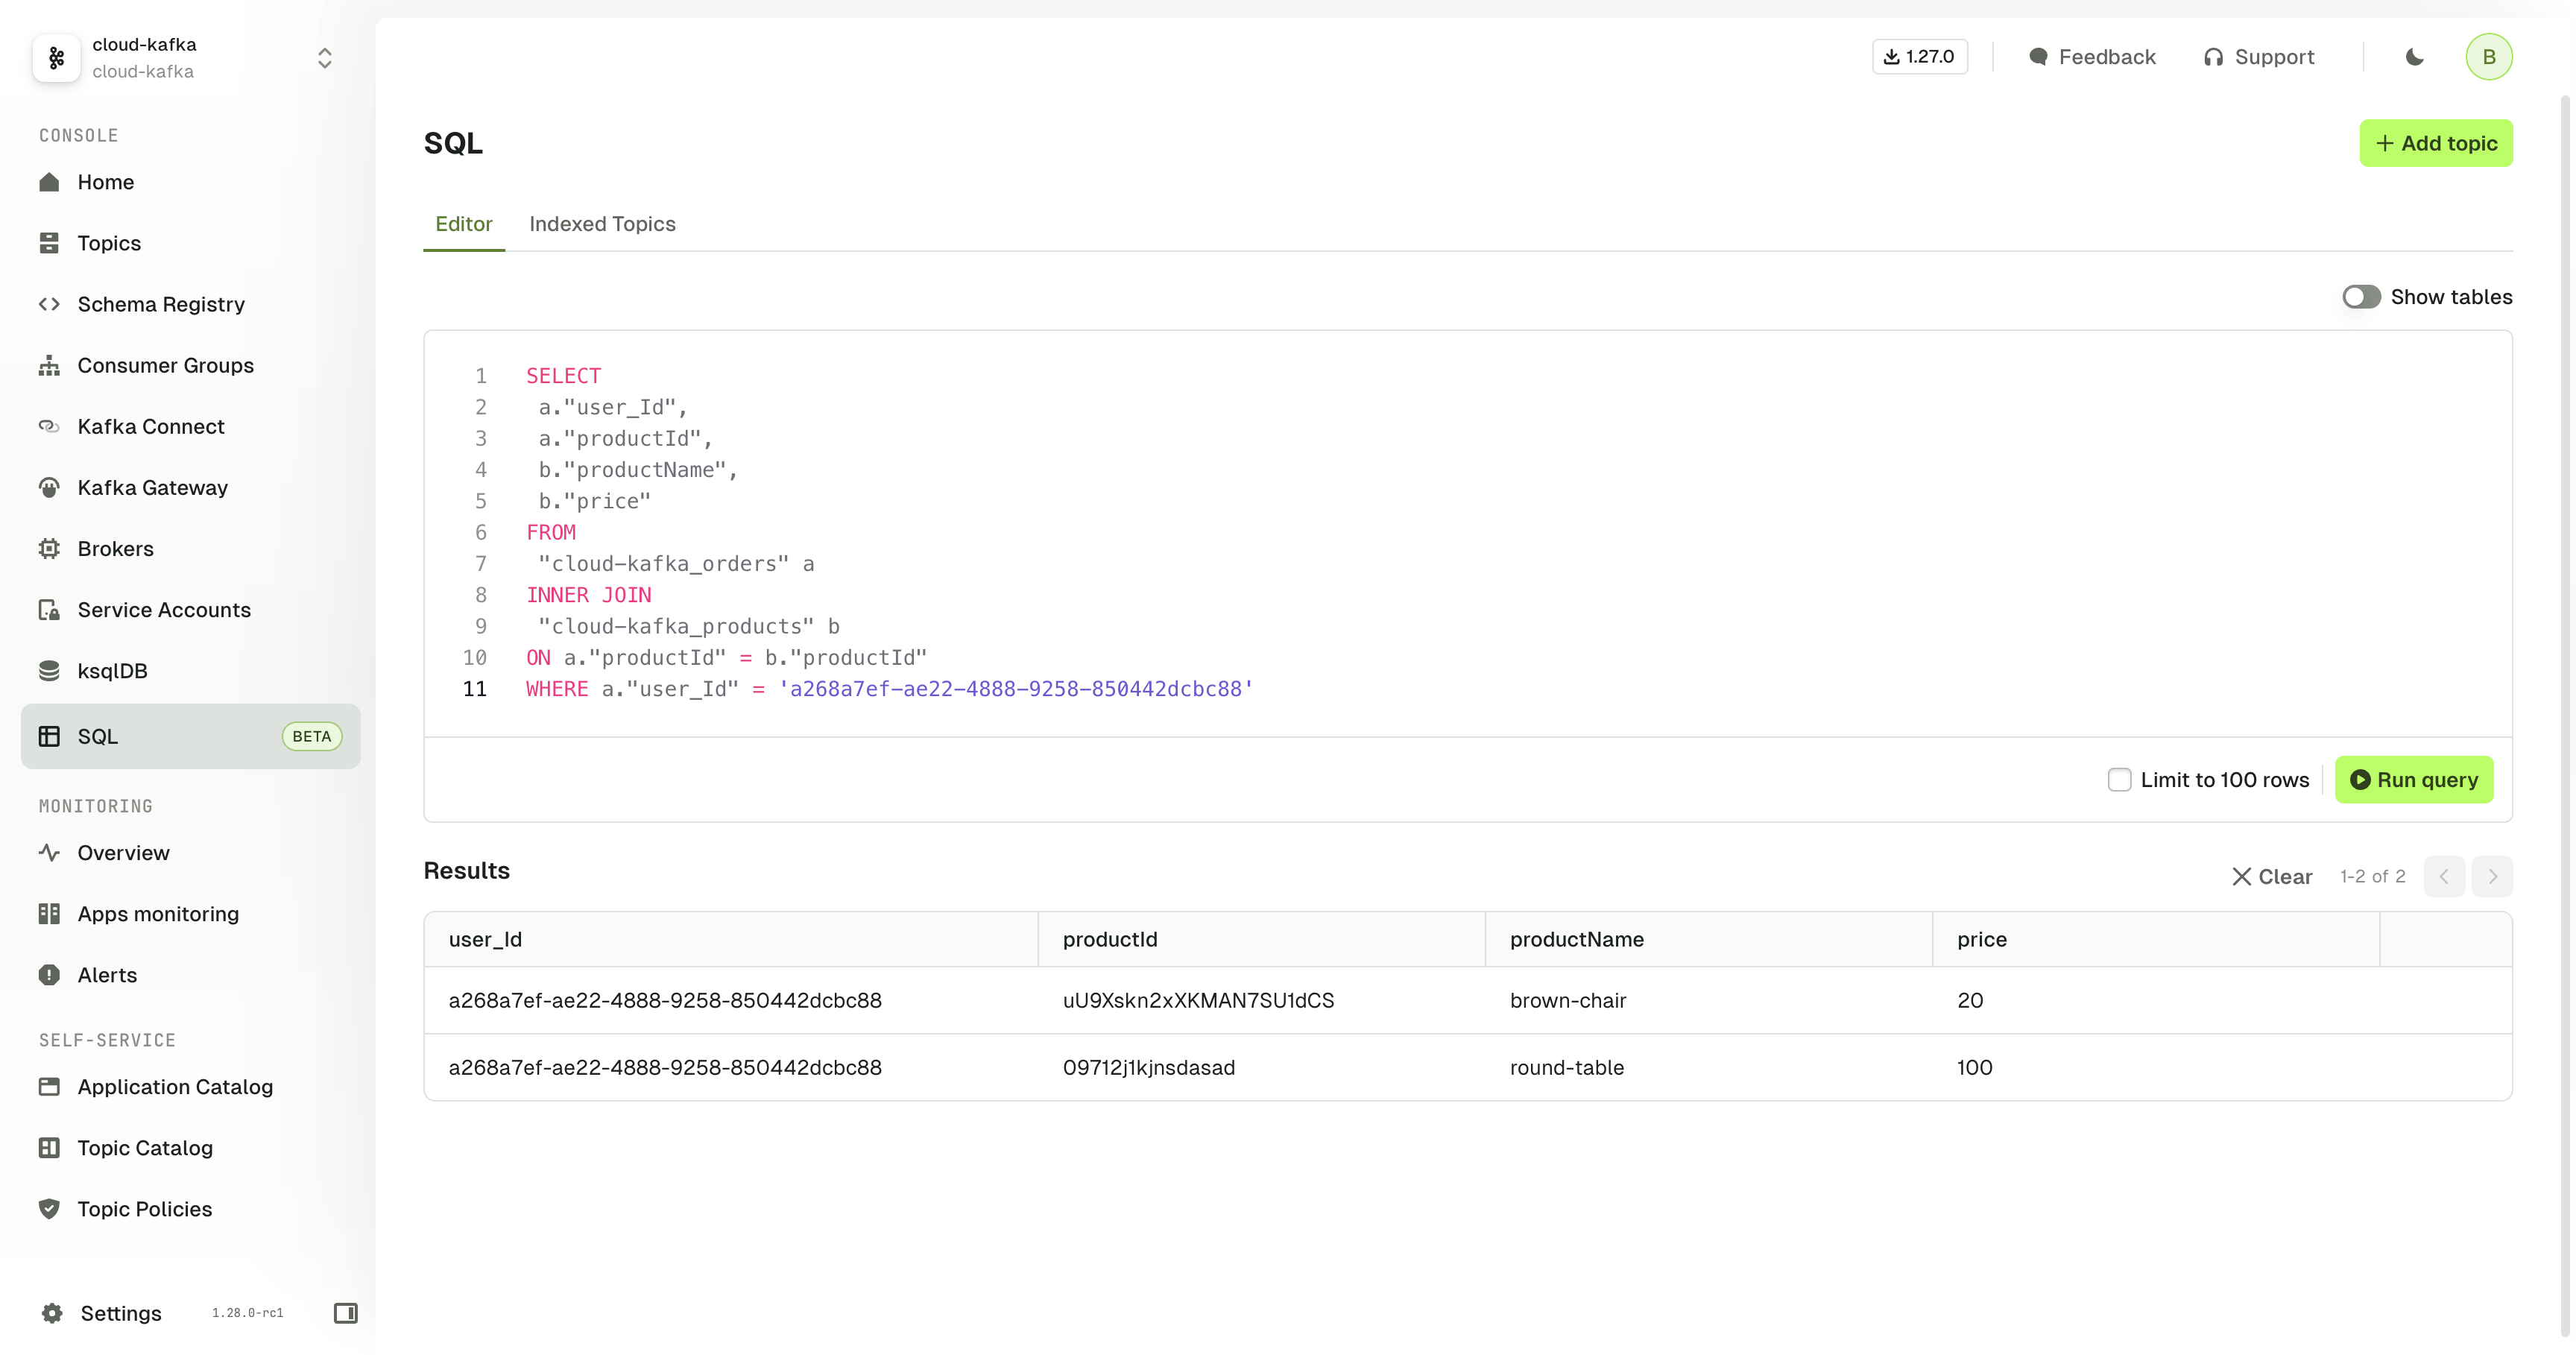Click the SELECT keyword on line 1
The image size is (2576, 1355).
[563, 375]
